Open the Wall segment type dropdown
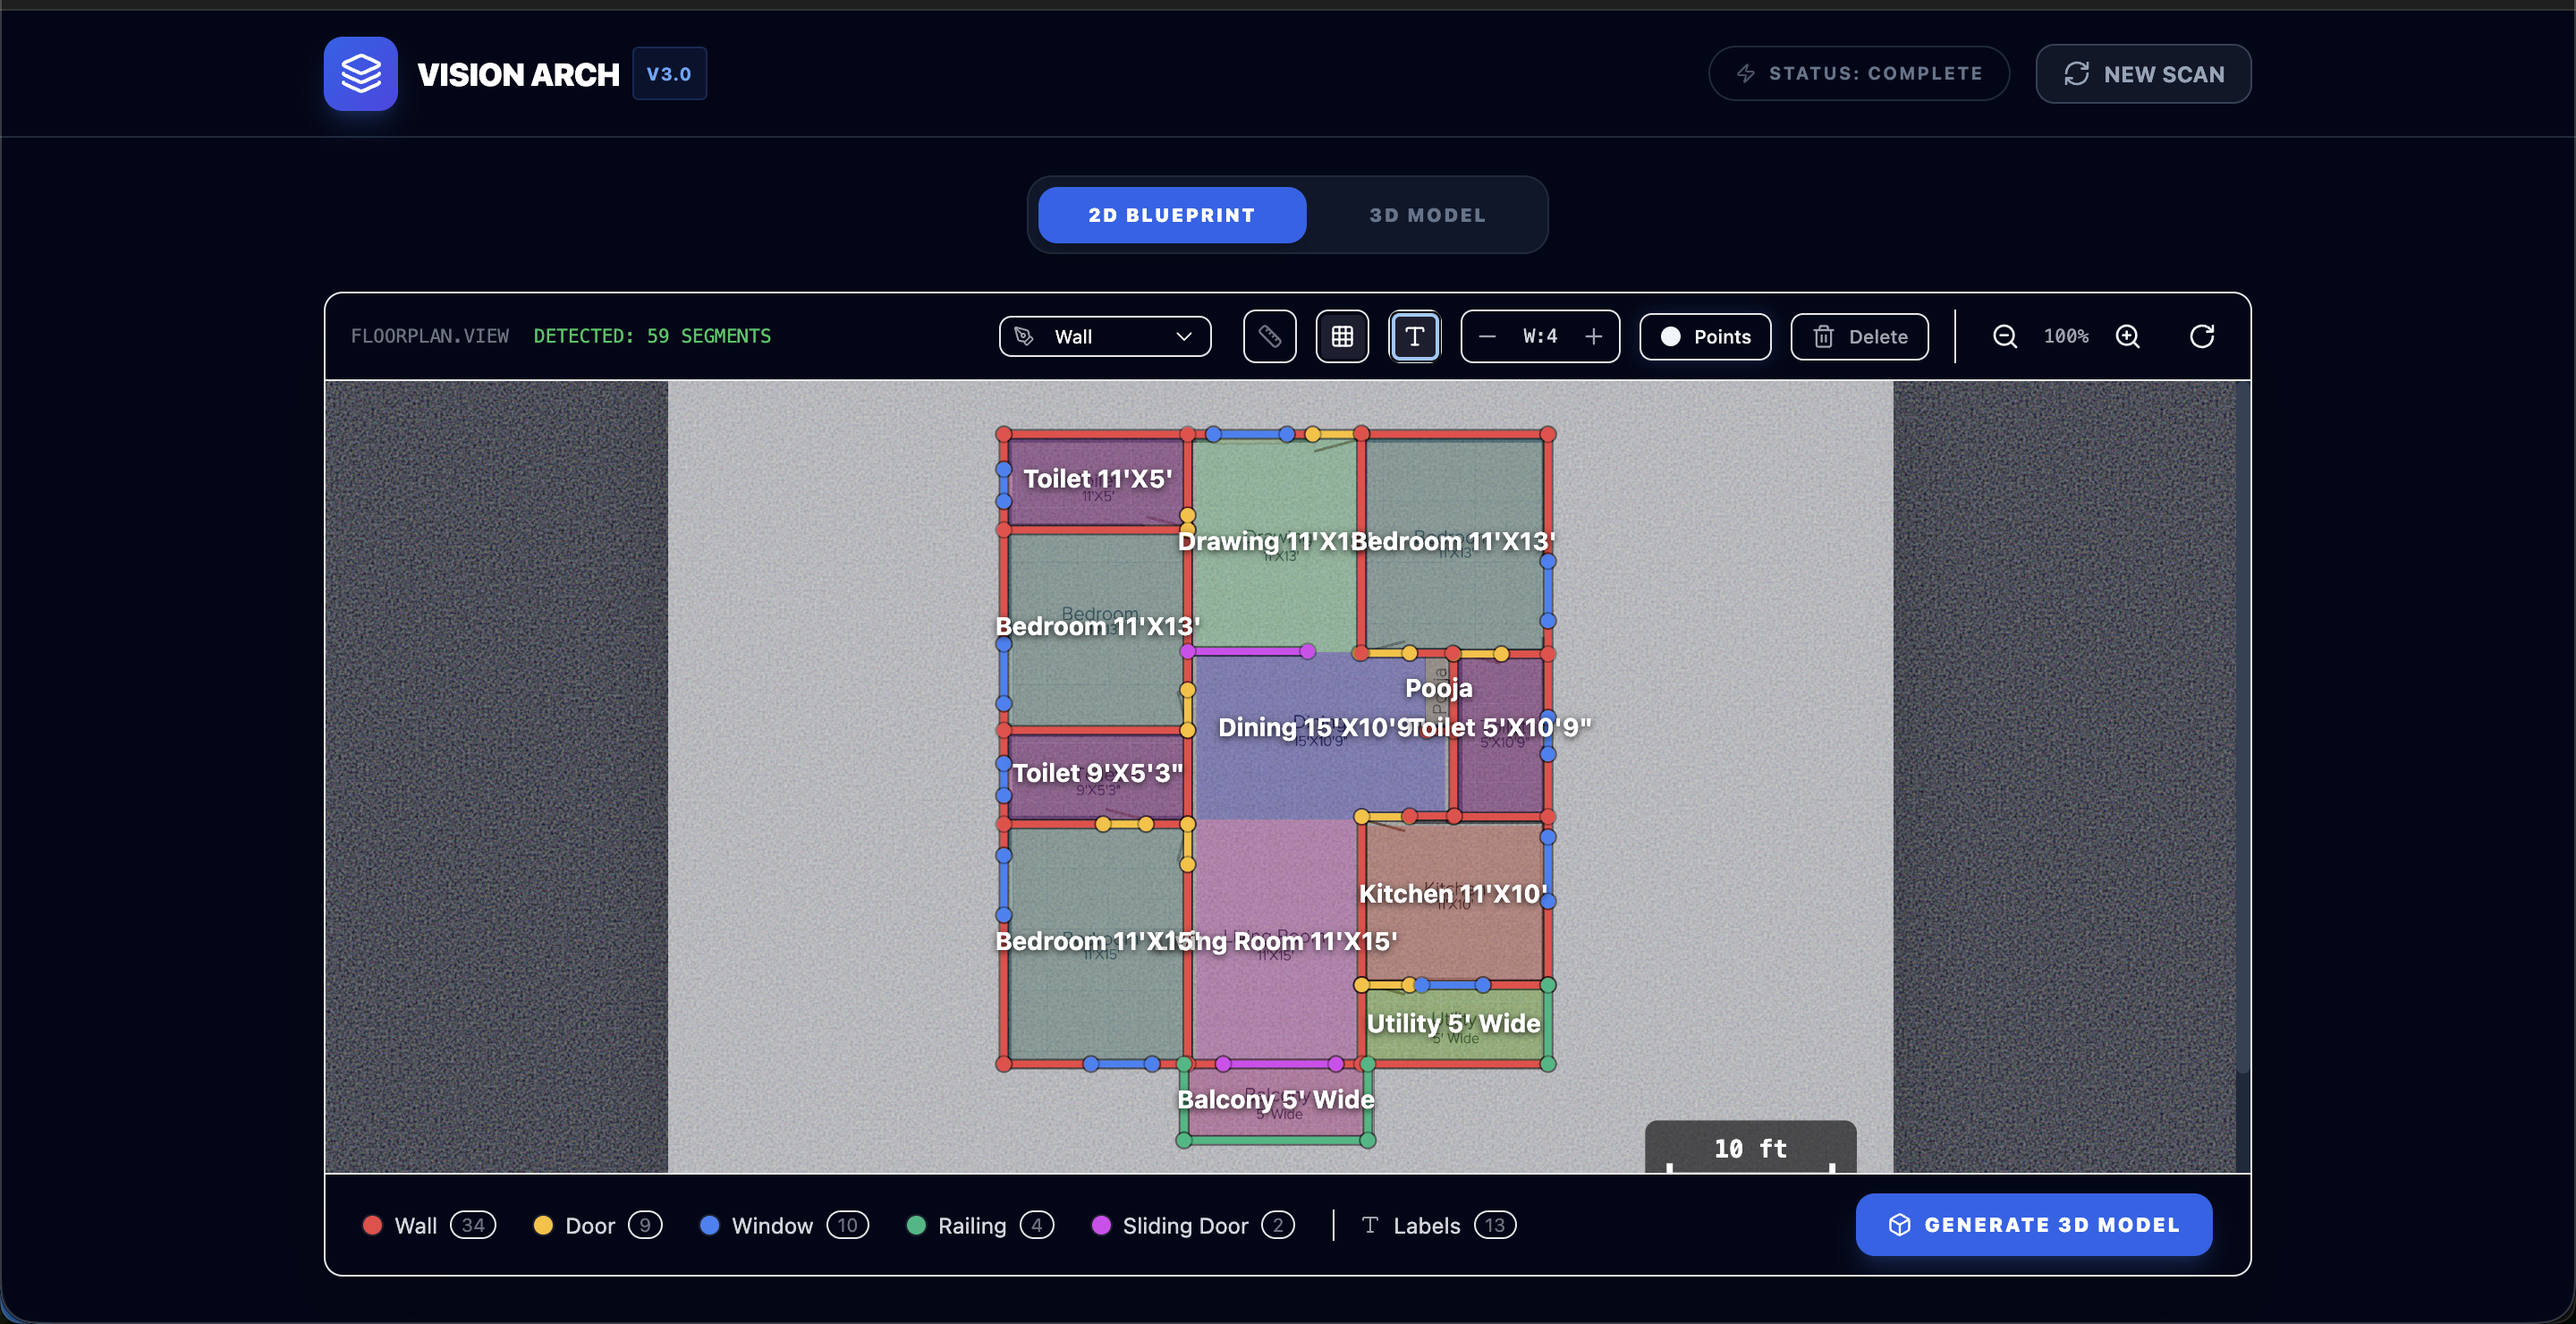This screenshot has width=2576, height=1324. click(1105, 336)
